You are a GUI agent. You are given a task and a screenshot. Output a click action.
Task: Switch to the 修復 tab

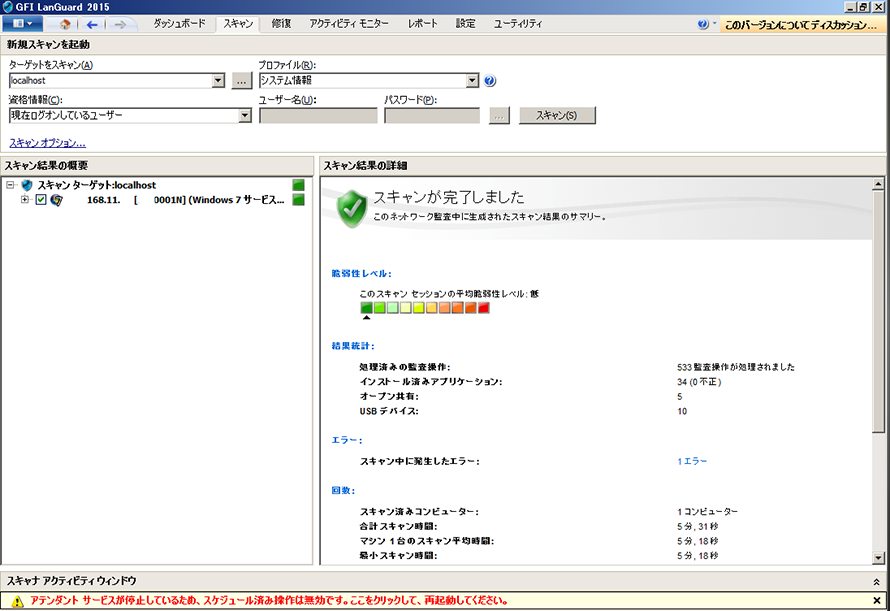pyautogui.click(x=282, y=24)
